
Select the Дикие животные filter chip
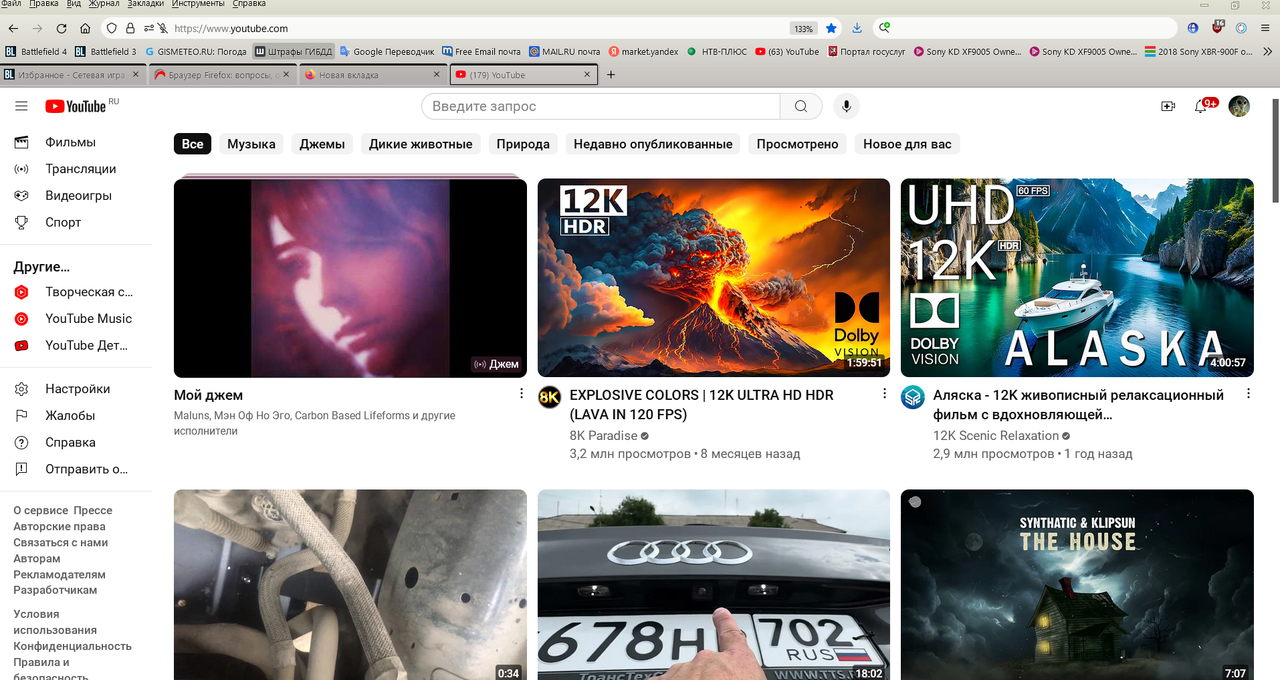point(421,144)
